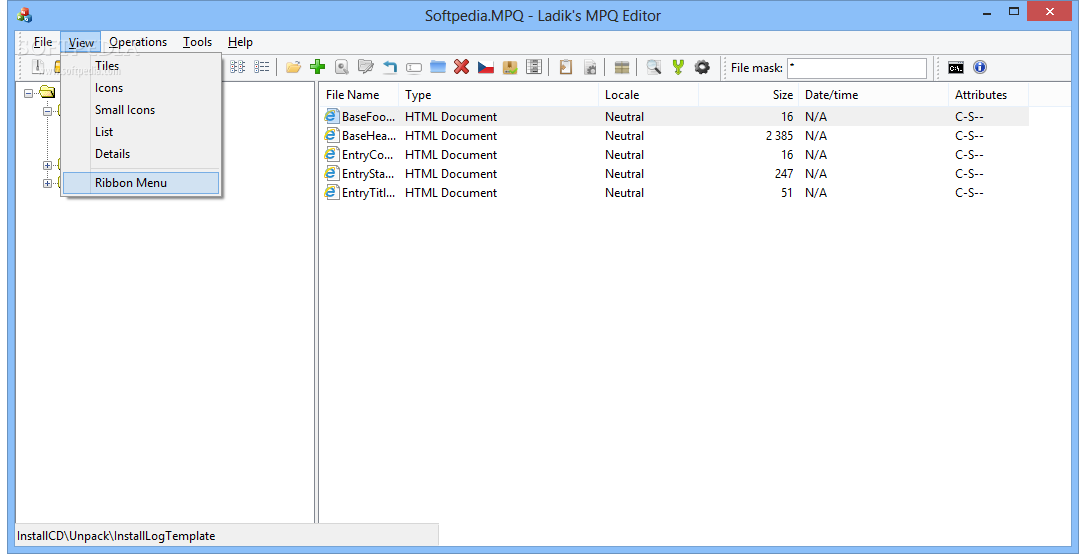Click the size value 247
Viewport: 1079px width, 554px height.
pyautogui.click(x=784, y=174)
